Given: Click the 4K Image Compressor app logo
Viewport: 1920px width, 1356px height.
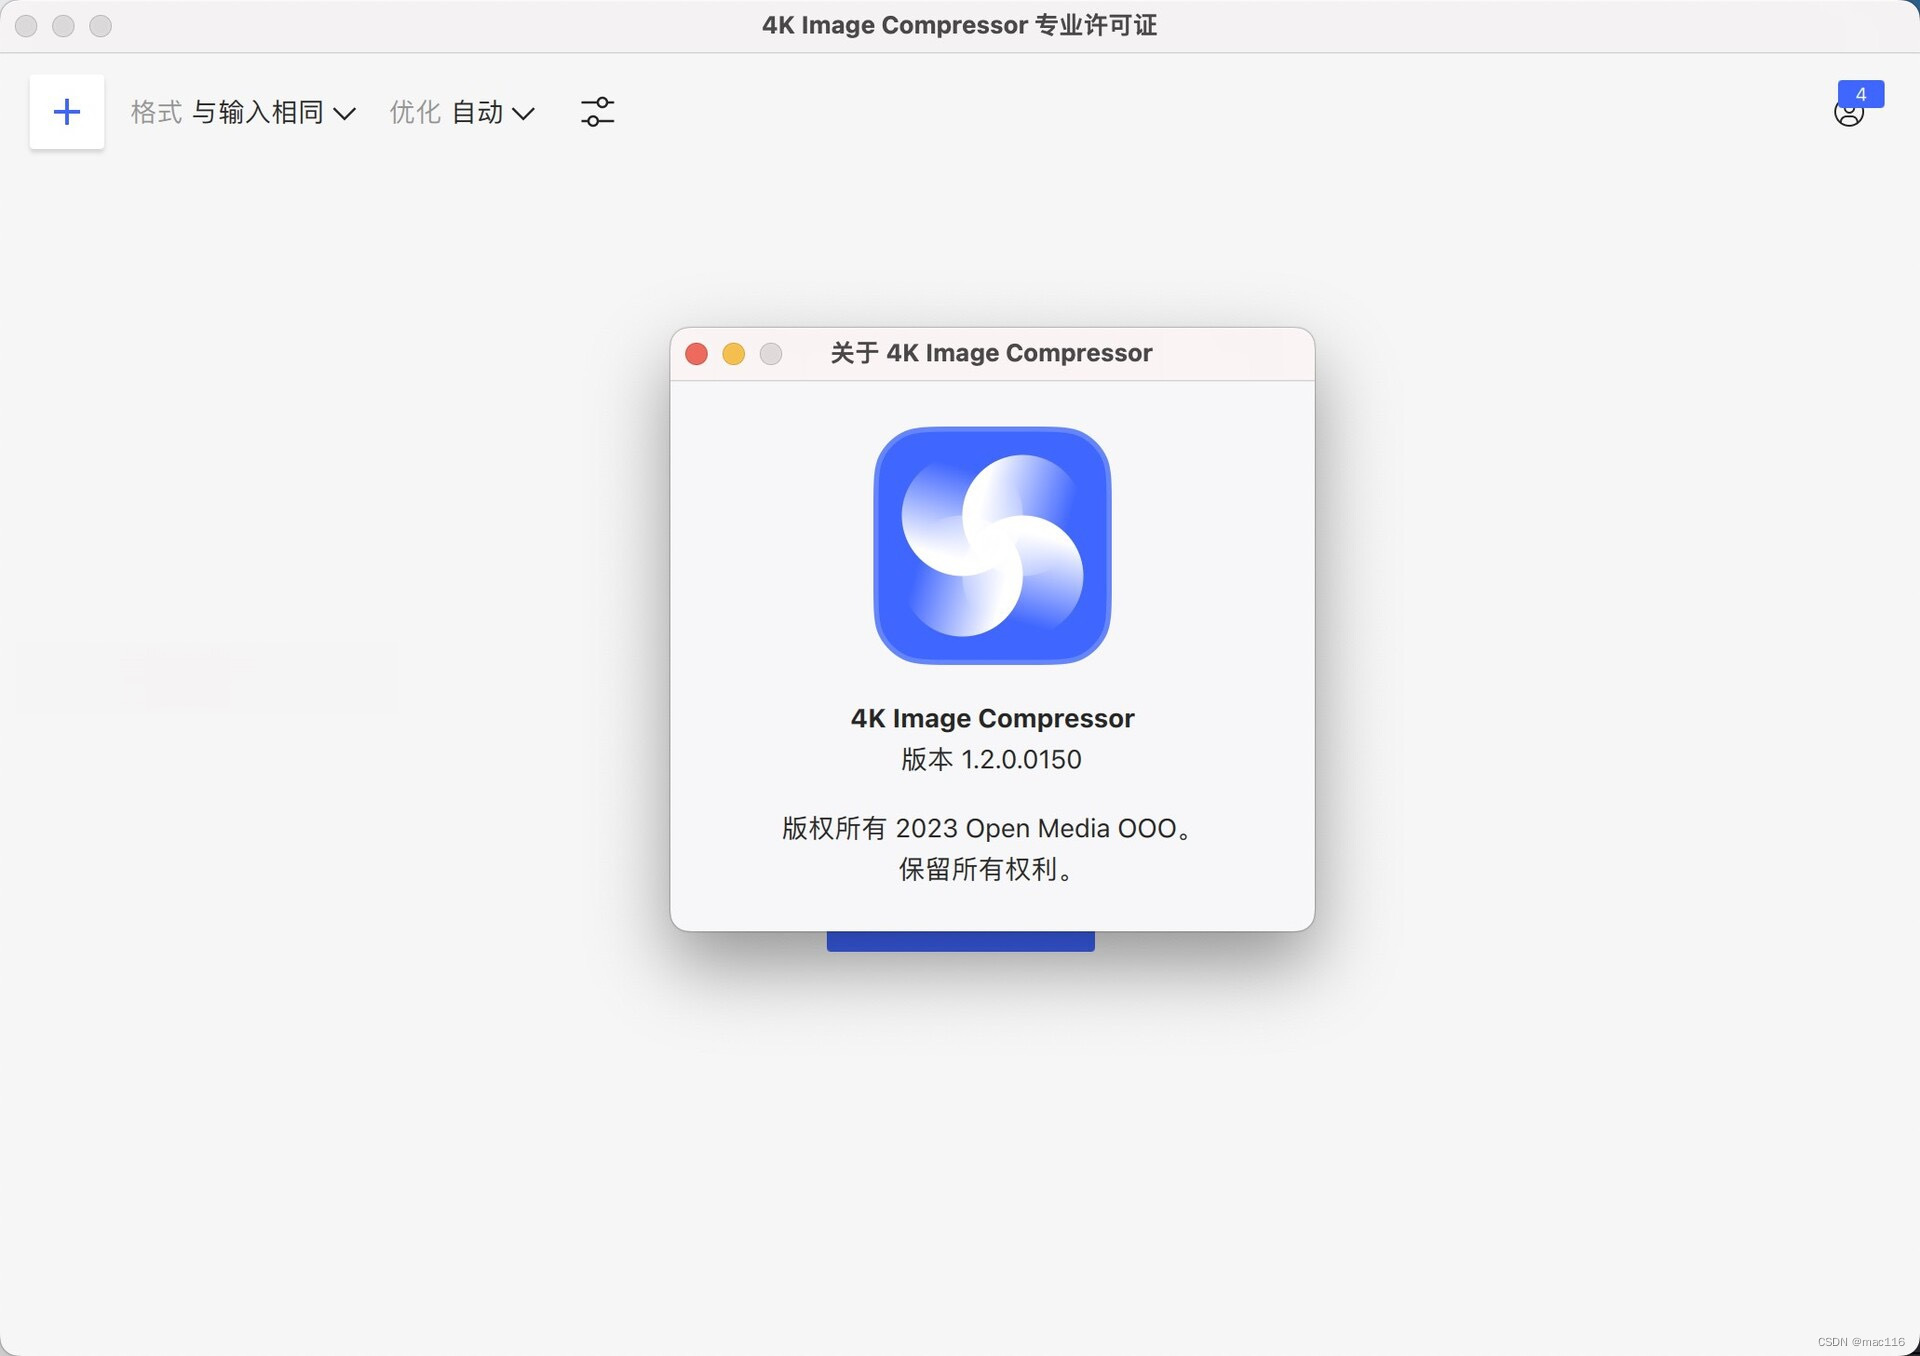Looking at the screenshot, I should (x=992, y=546).
